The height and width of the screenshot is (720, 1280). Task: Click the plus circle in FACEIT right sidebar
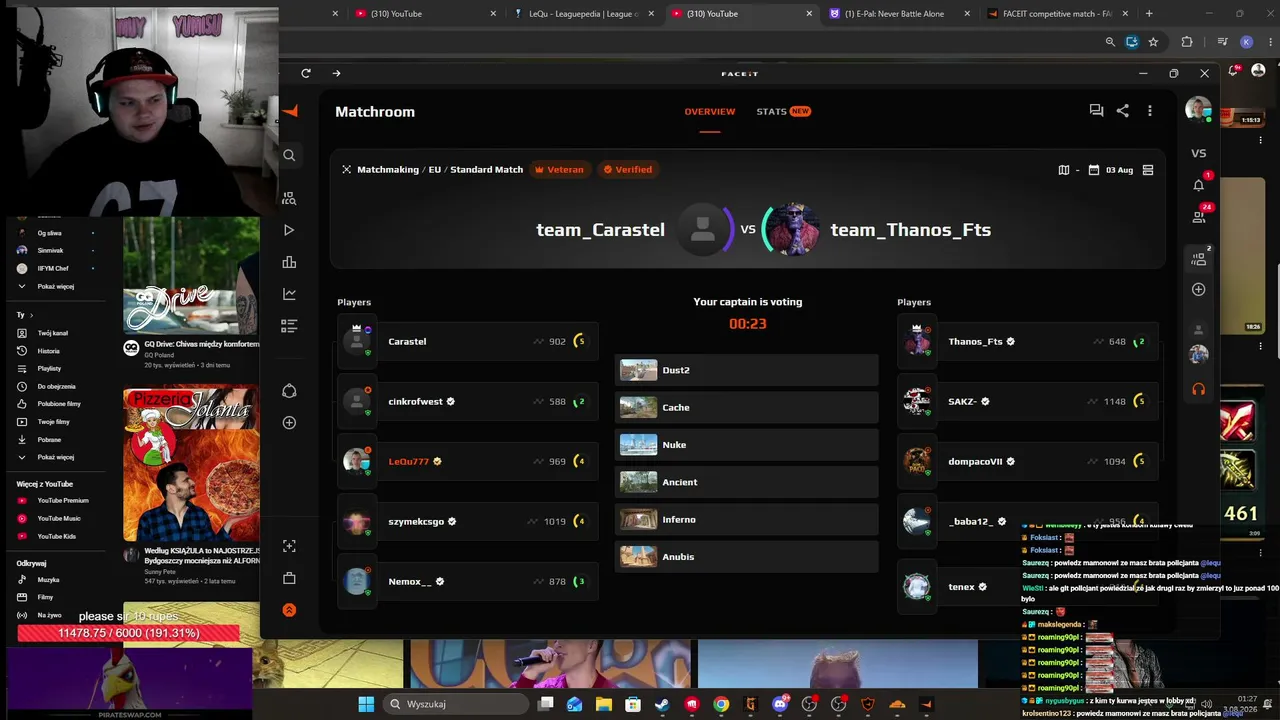tap(1199, 289)
